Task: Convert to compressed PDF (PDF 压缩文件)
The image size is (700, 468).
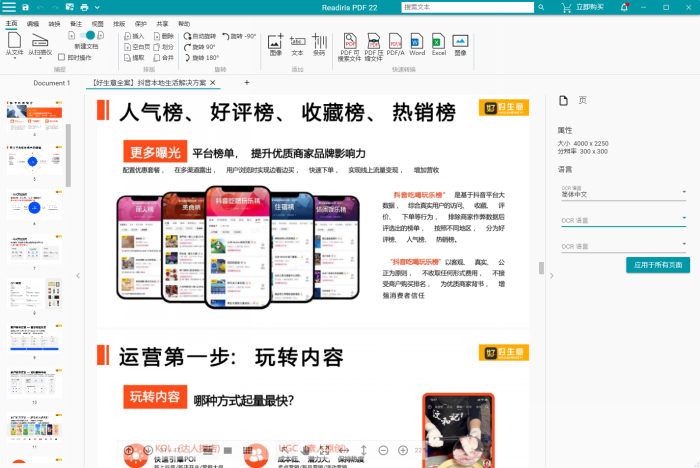Action: pyautogui.click(x=374, y=47)
